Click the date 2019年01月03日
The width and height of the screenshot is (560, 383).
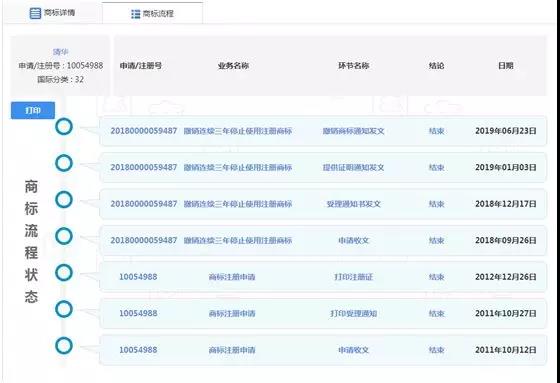point(506,167)
